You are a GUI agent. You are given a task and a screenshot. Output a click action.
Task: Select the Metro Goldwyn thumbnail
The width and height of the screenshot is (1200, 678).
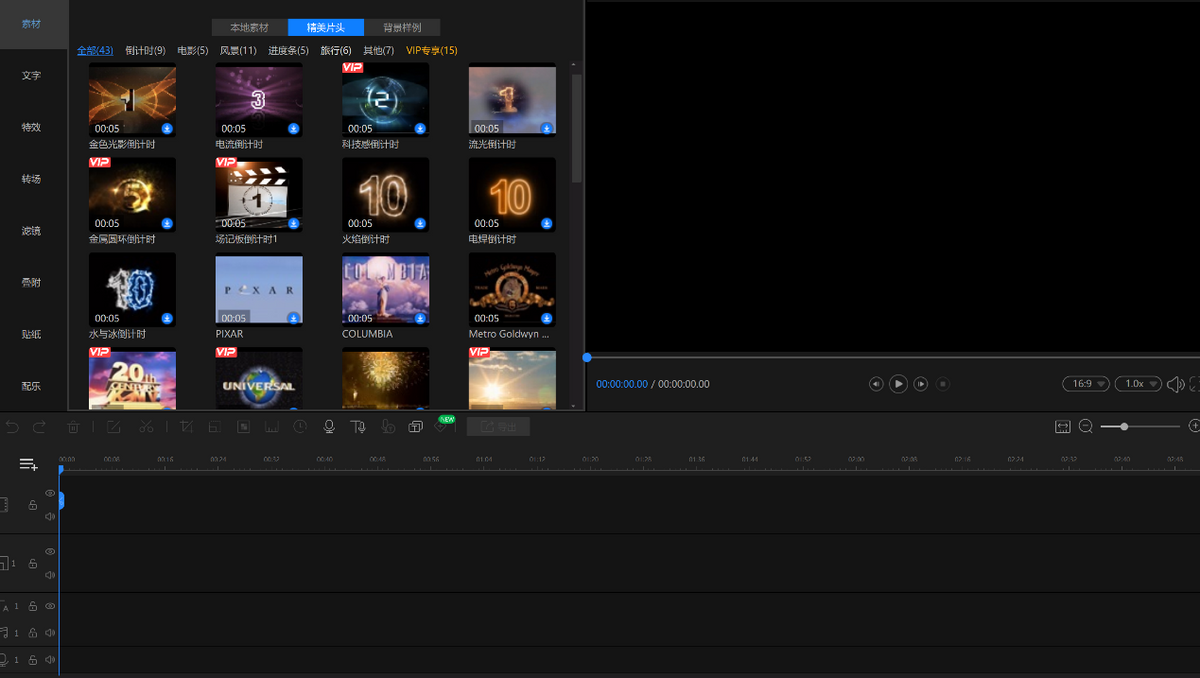click(x=512, y=290)
